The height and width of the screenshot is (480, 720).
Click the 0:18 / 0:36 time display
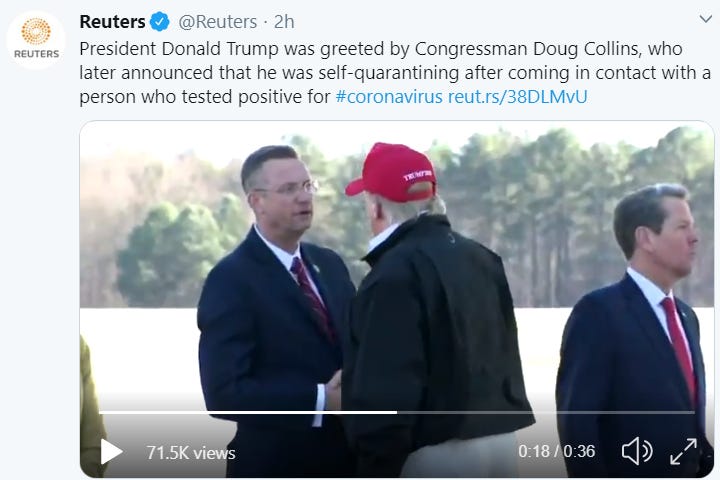click(557, 451)
